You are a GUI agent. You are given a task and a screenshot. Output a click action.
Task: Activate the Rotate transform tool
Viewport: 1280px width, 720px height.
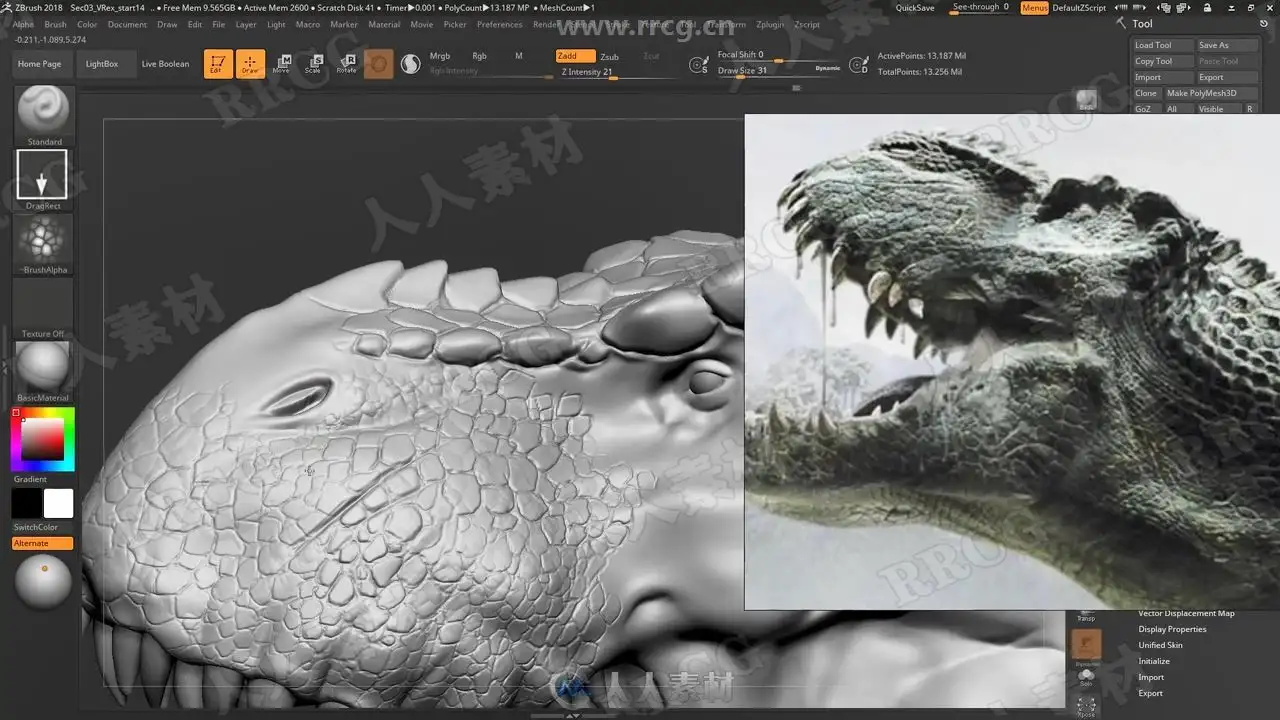click(x=346, y=64)
